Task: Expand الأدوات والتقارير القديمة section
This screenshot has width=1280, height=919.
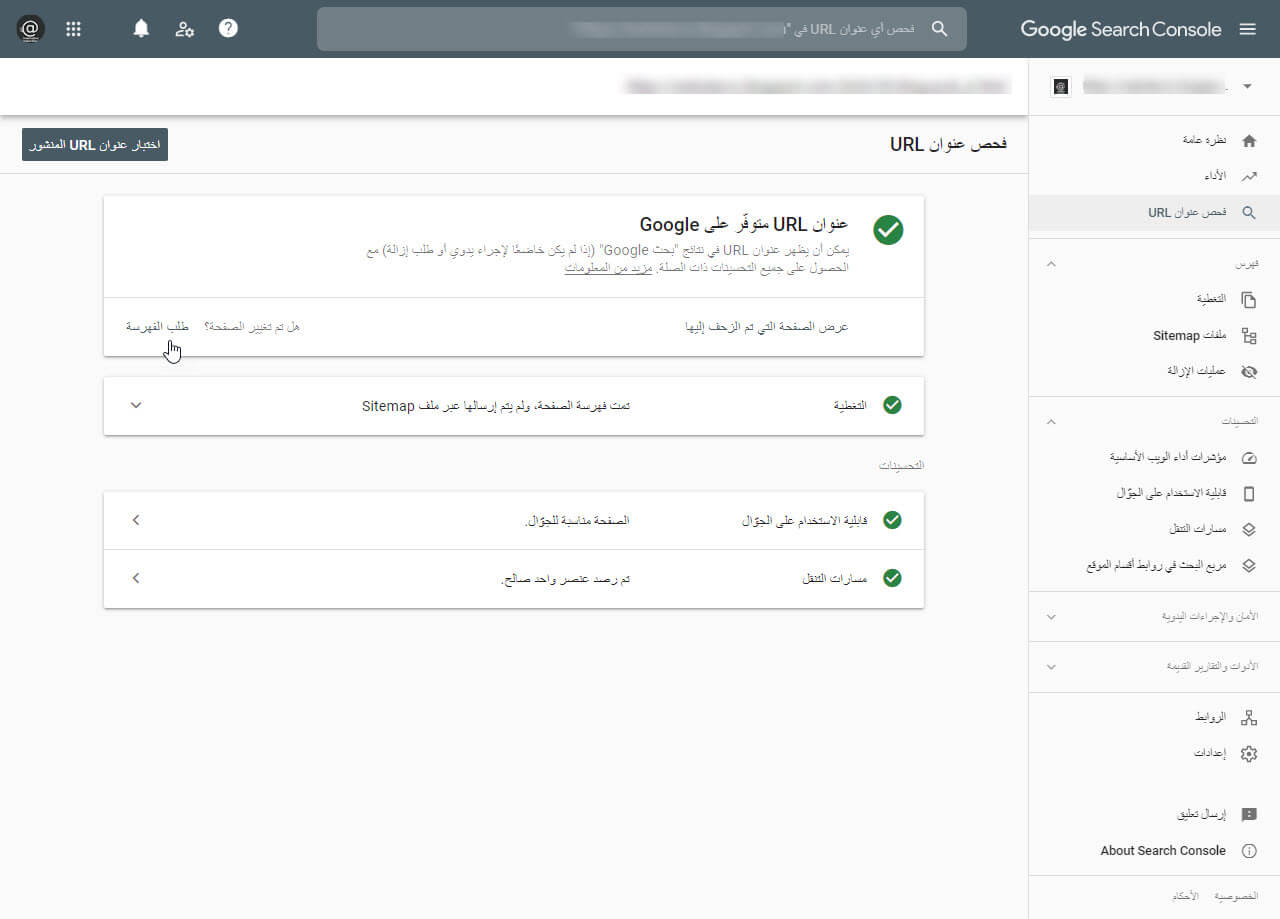Action: 1050,666
